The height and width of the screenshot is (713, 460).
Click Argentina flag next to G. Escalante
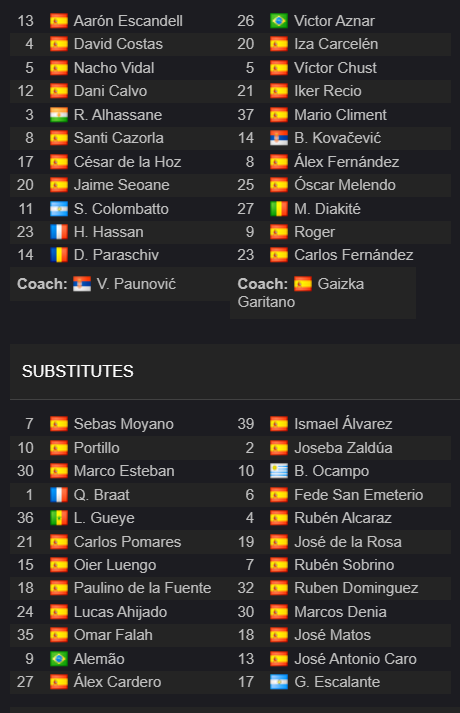[x=279, y=682]
